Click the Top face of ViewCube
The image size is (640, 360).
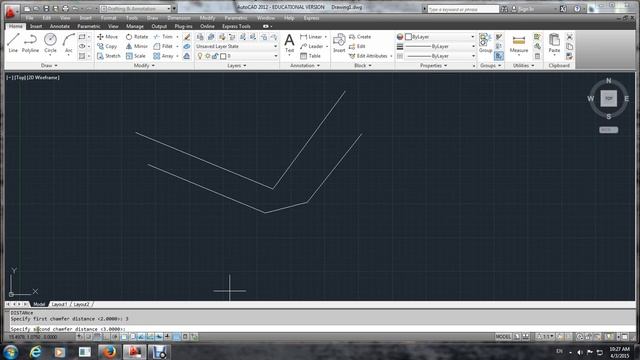click(x=609, y=98)
